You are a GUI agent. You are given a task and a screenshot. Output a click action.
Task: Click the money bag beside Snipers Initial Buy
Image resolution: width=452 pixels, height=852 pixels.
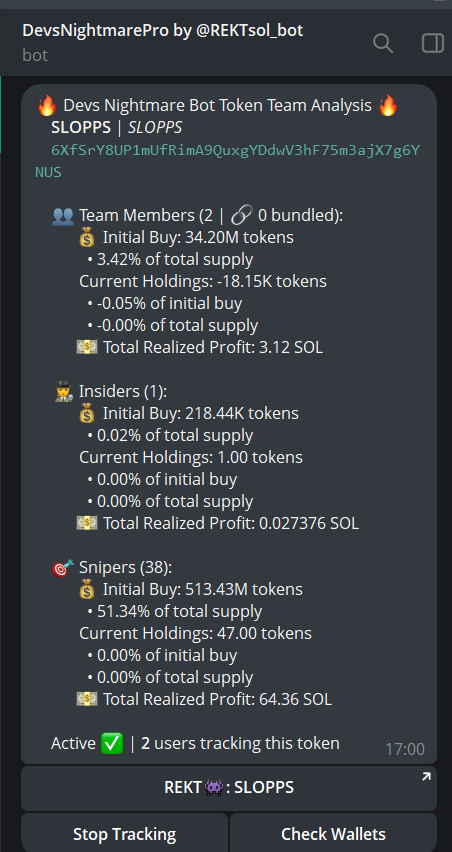click(x=87, y=590)
